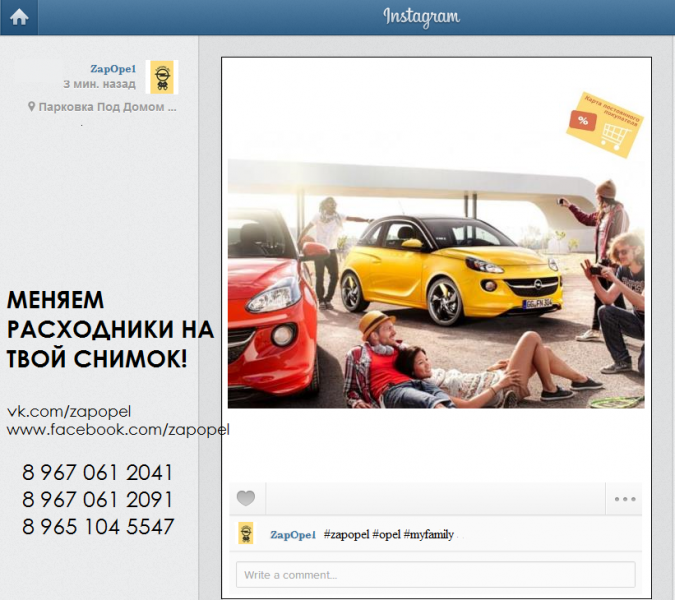
Task: Click the Instagram logo in header
Action: tap(421, 17)
